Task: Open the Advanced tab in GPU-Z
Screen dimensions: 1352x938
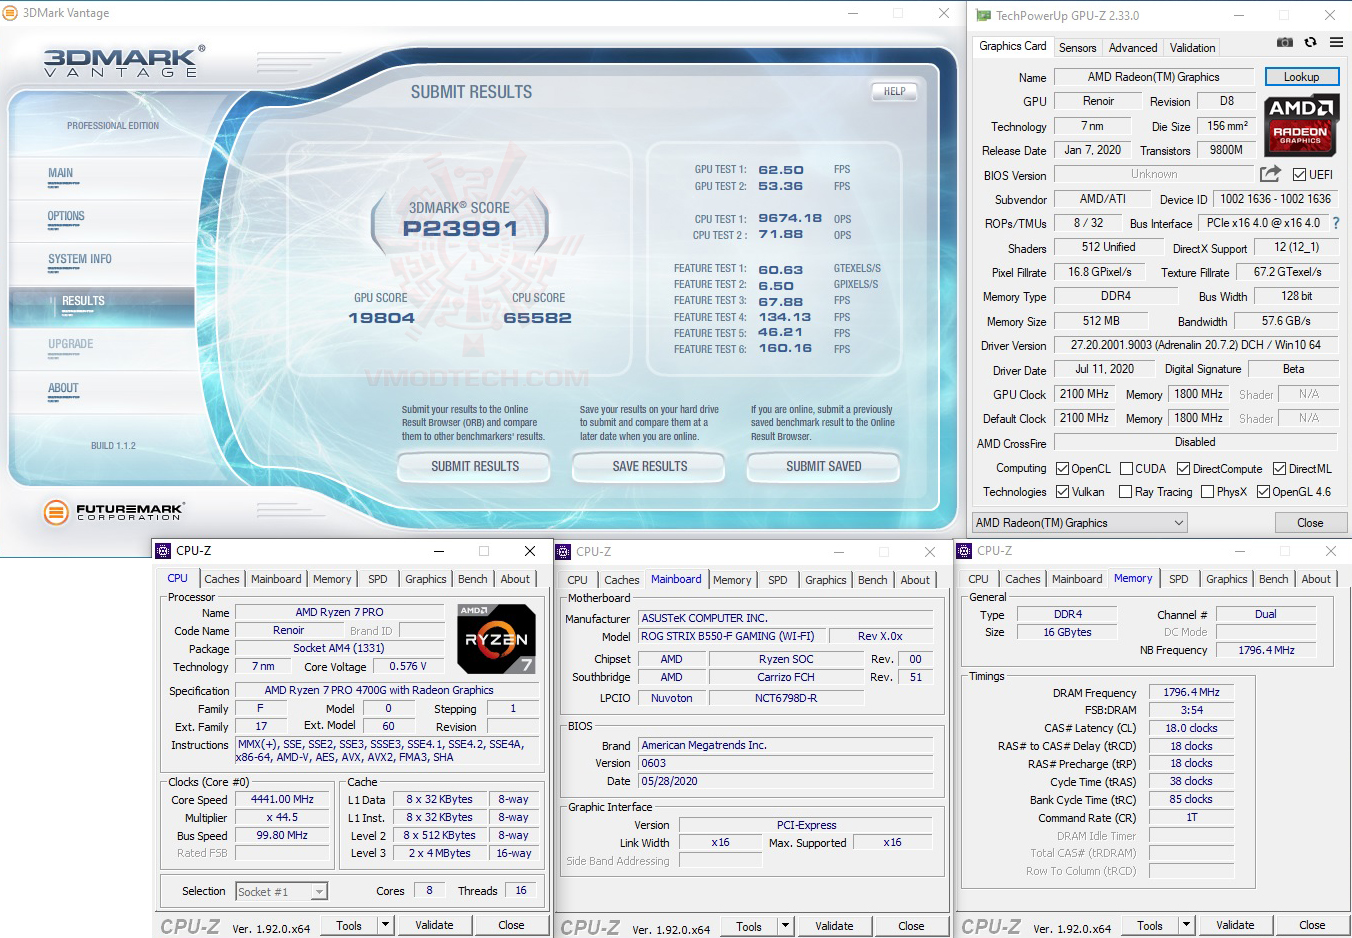Action: pyautogui.click(x=1133, y=48)
